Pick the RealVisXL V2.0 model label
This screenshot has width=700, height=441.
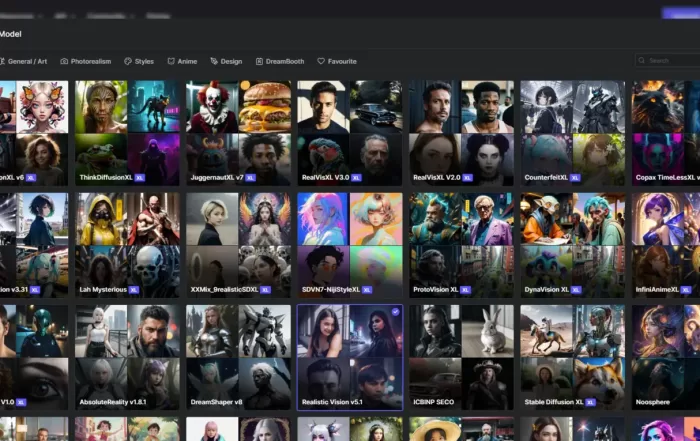coord(437,178)
